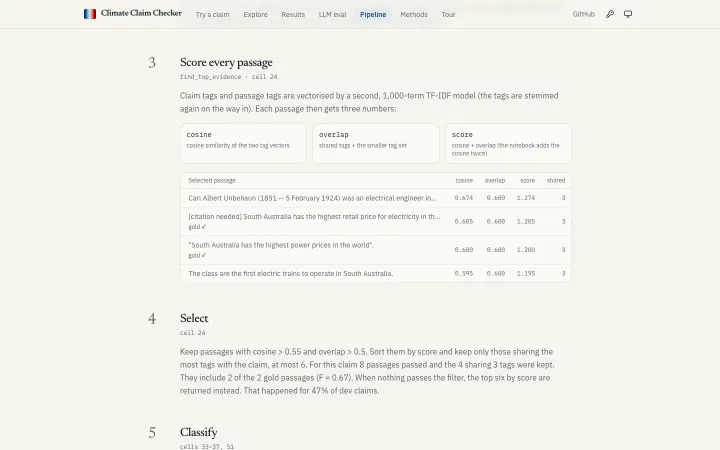Click the cells 33-37, 51 label

pos(207,446)
